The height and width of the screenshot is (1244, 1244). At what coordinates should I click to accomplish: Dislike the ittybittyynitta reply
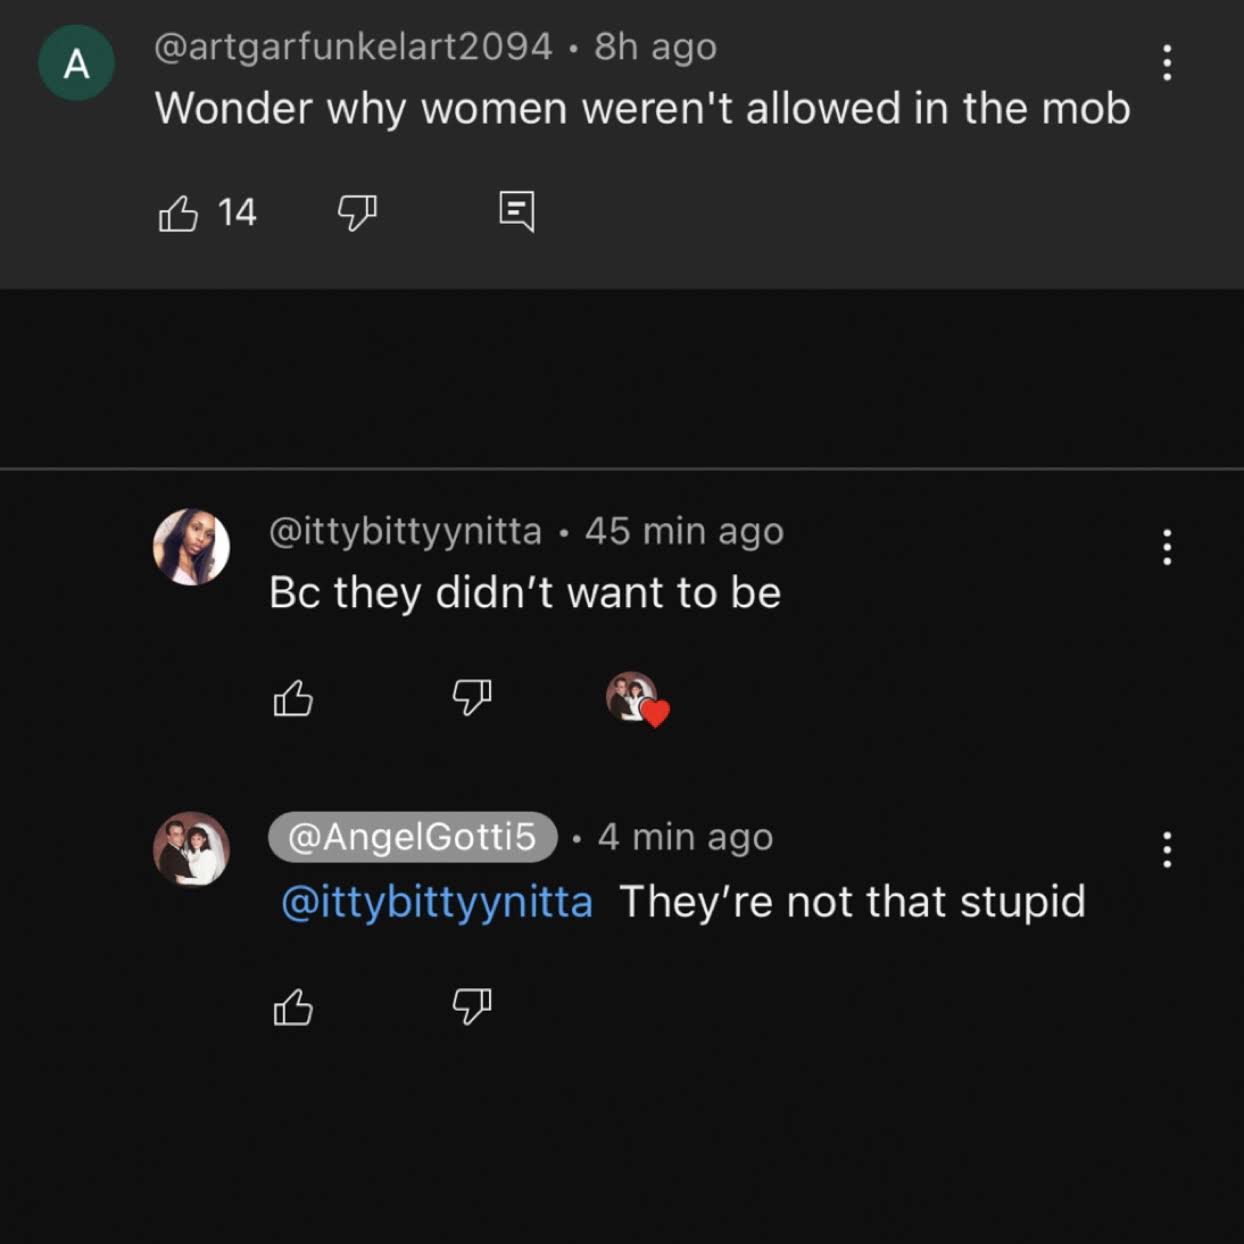(472, 697)
